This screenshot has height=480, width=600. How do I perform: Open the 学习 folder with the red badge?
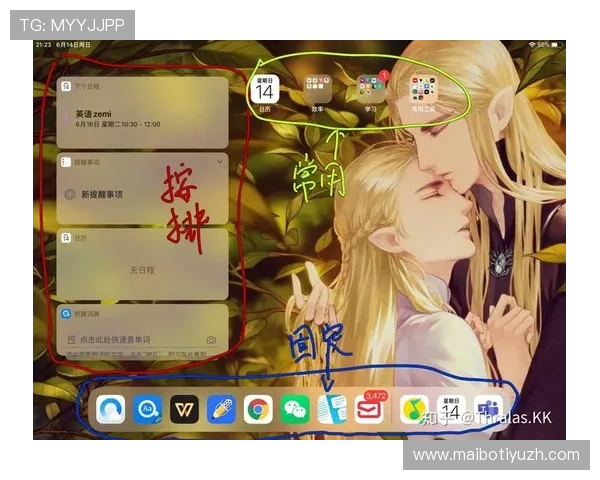(x=370, y=89)
